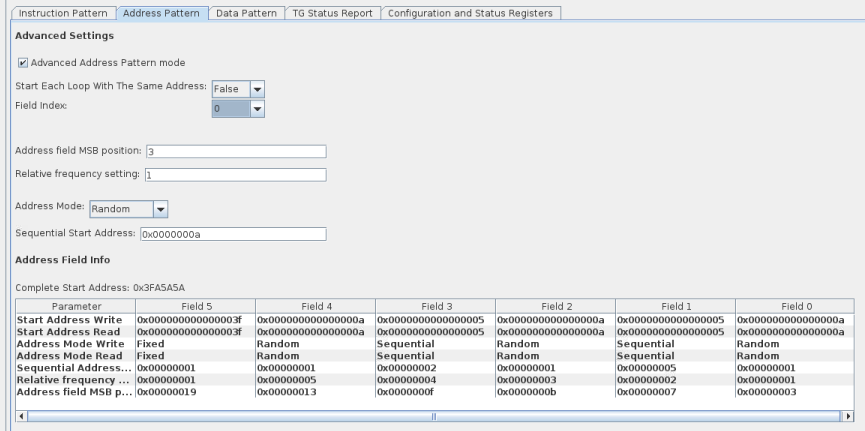Image resolution: width=865 pixels, height=431 pixels.
Task: Select the Field 5 column header
Action: (x=195, y=306)
